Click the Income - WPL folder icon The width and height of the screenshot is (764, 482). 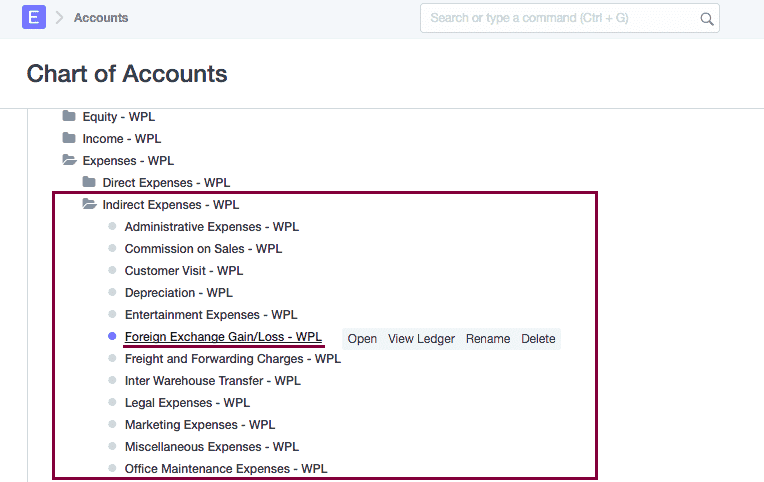tap(69, 138)
